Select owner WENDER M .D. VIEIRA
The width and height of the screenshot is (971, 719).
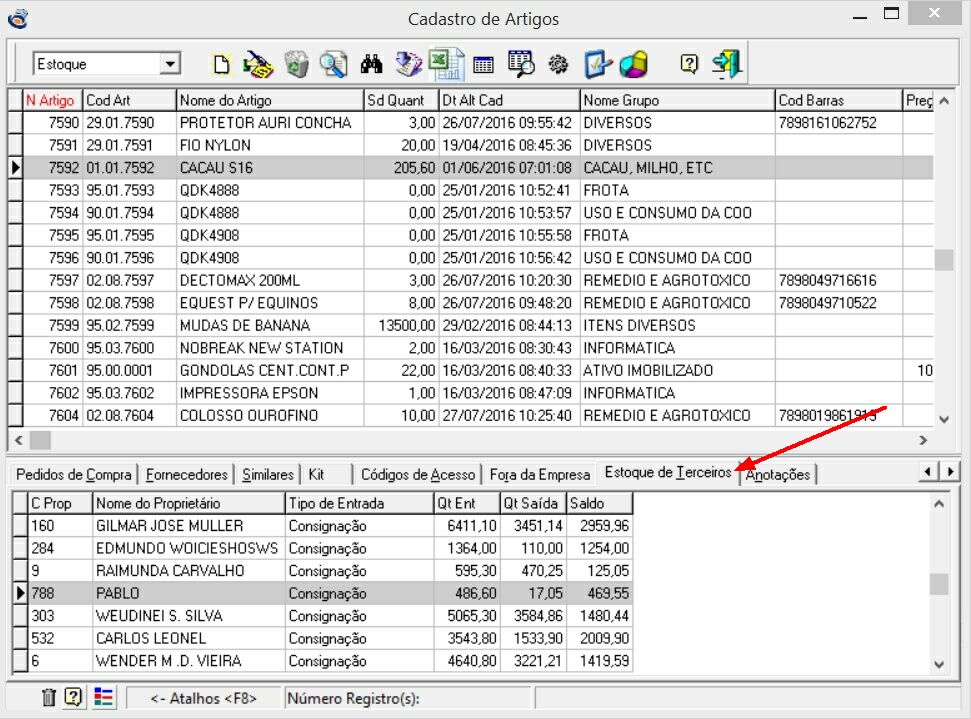pyautogui.click(x=330, y=661)
